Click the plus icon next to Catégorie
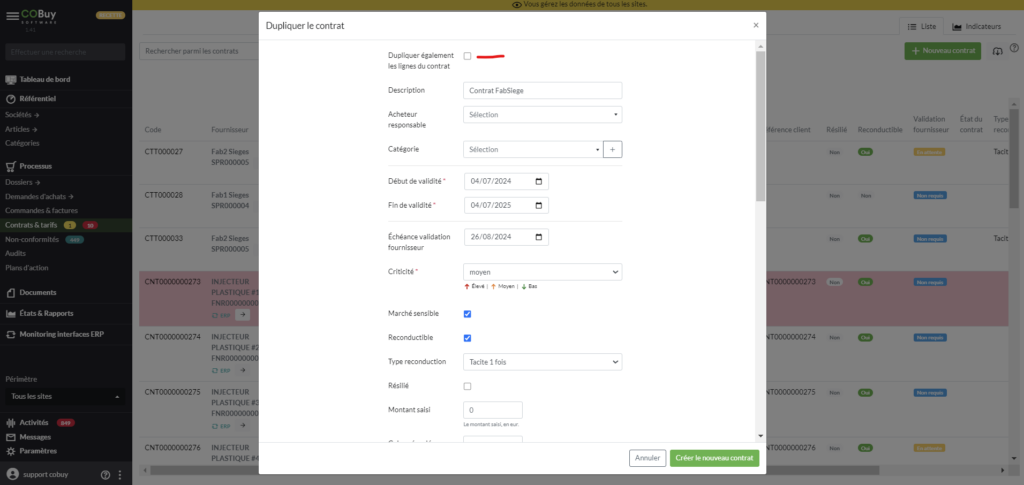1024x485 pixels. (613, 149)
